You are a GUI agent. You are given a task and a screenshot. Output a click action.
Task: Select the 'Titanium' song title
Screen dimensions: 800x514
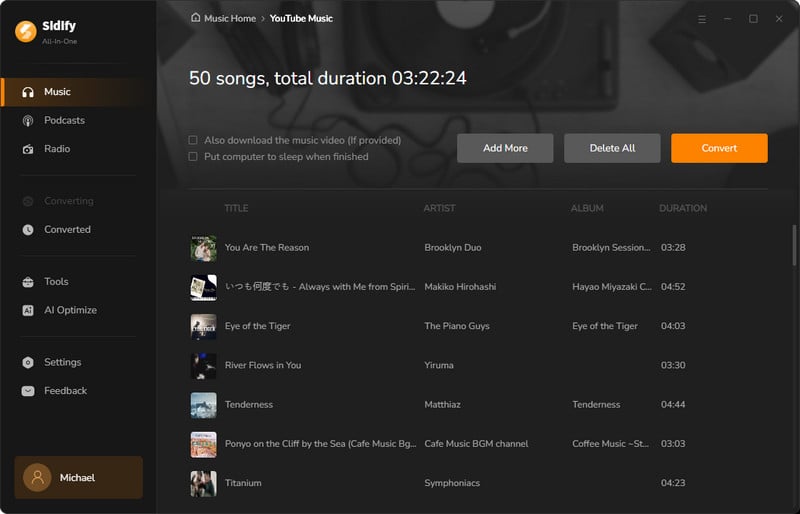243,483
